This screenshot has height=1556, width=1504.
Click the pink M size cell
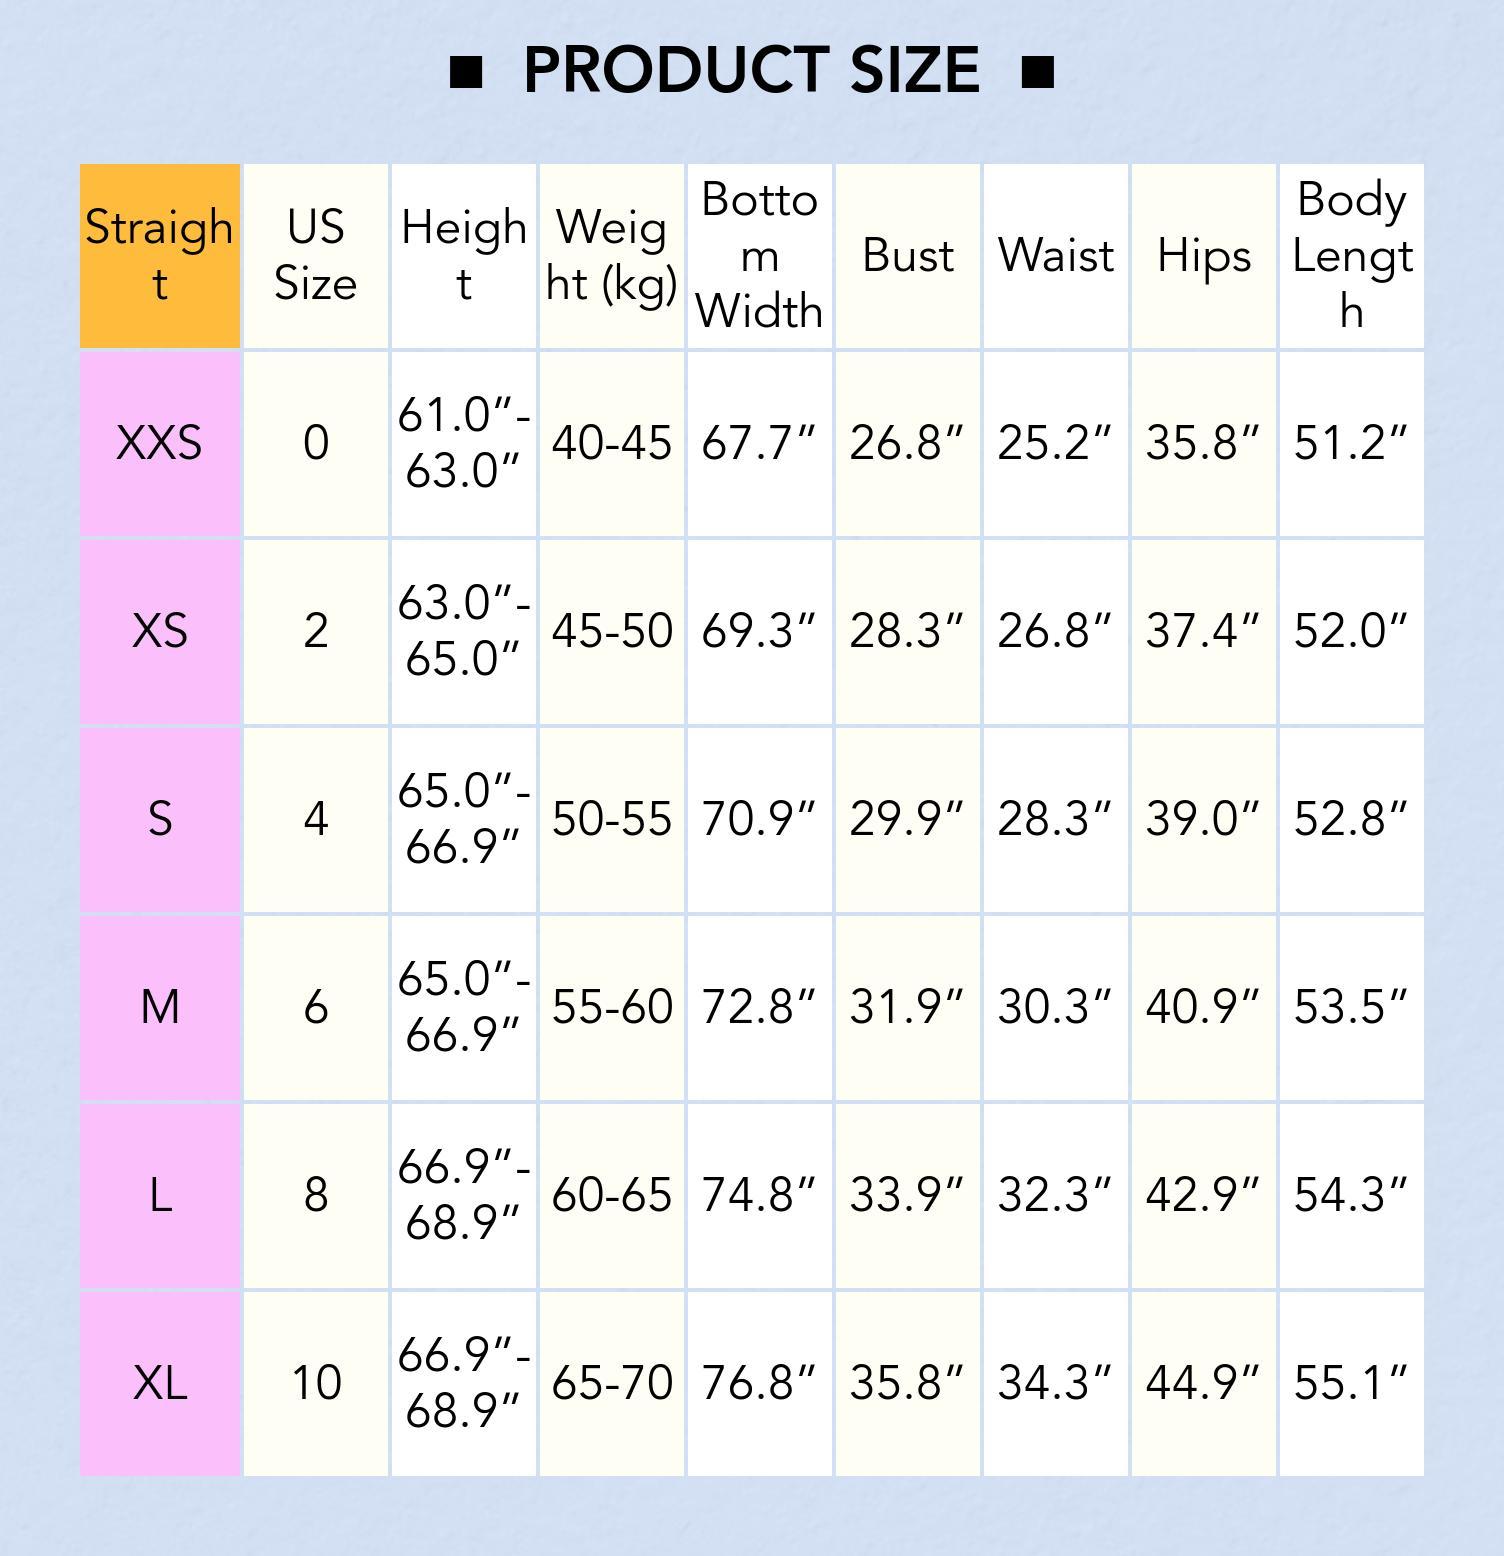[160, 1007]
